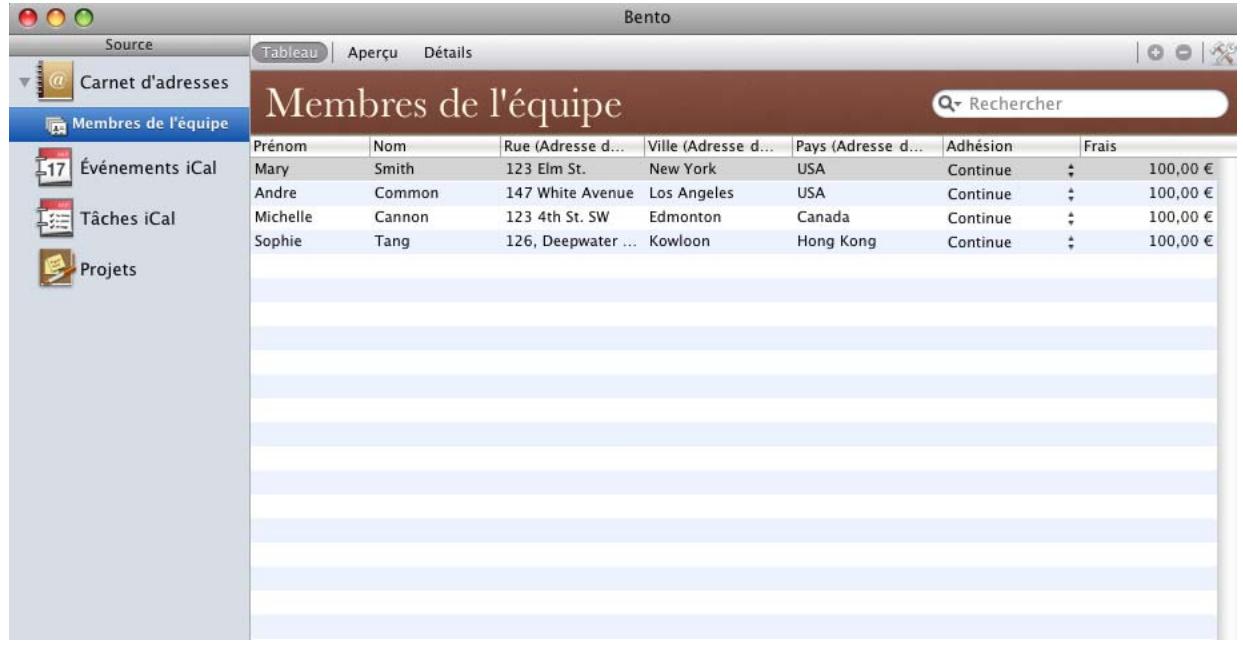
Task: Click the Pays (Adresse d... column header
Action: [x=866, y=146]
